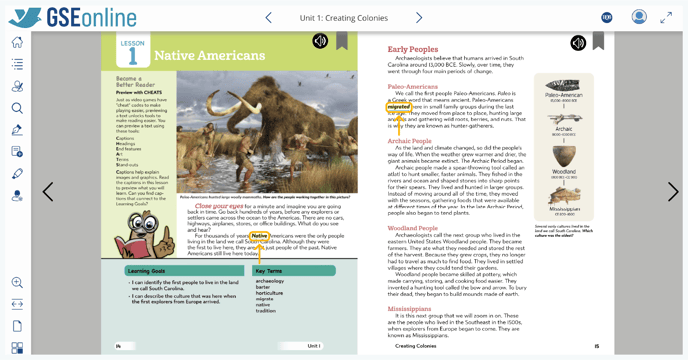
Task: Play audio for the Native Americans page
Action: 320,41
